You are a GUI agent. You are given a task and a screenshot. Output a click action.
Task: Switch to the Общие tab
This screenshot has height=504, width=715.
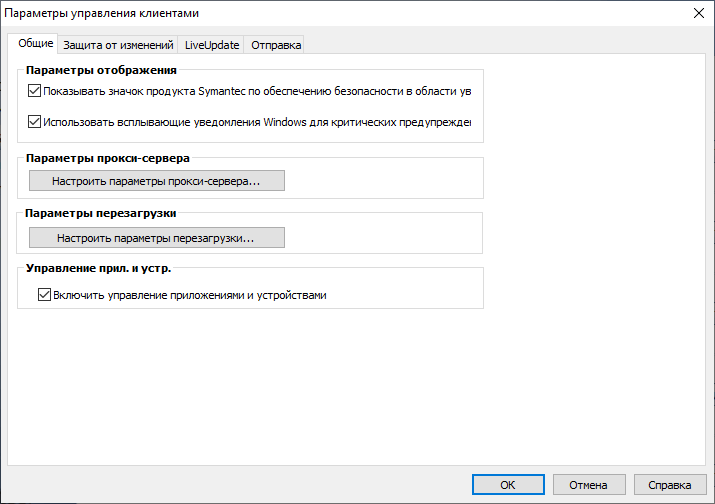point(36,44)
